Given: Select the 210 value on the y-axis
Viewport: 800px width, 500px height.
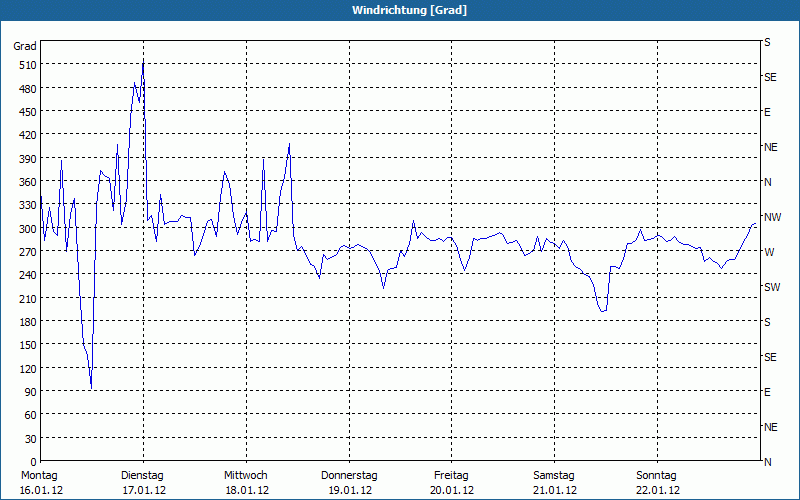Looking at the screenshot, I should point(28,299).
